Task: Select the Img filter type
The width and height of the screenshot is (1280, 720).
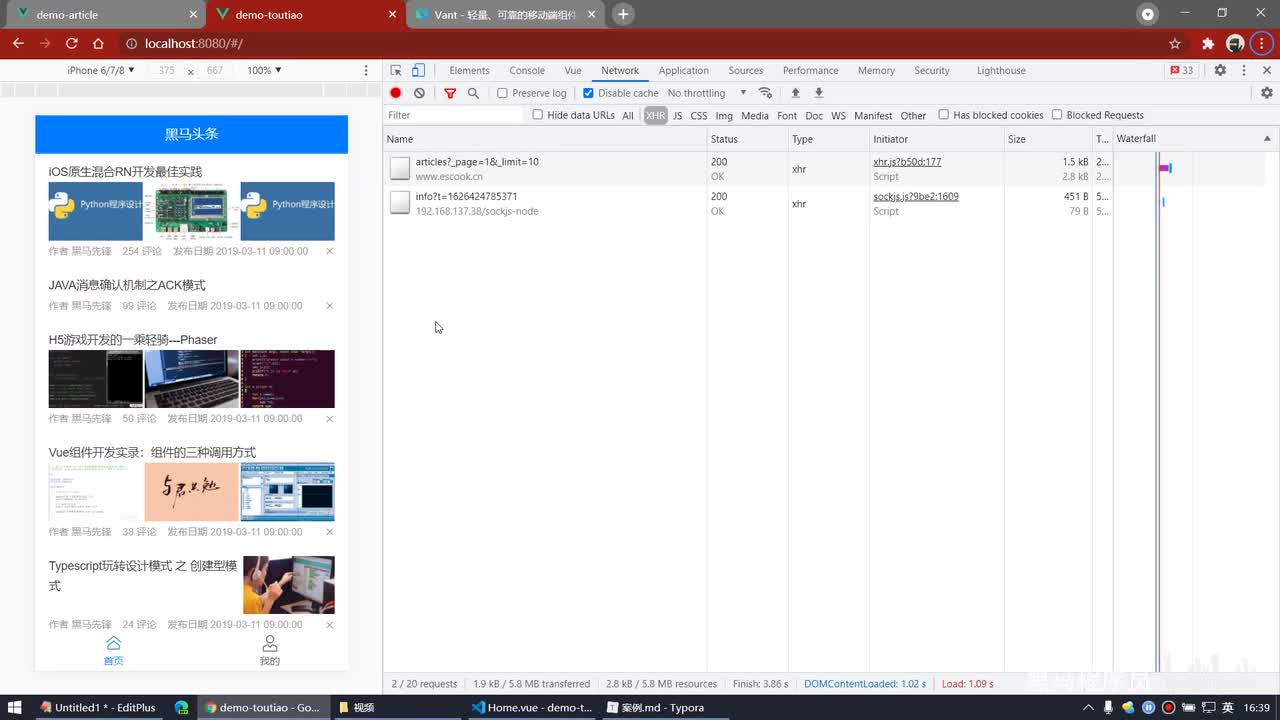Action: pos(724,116)
